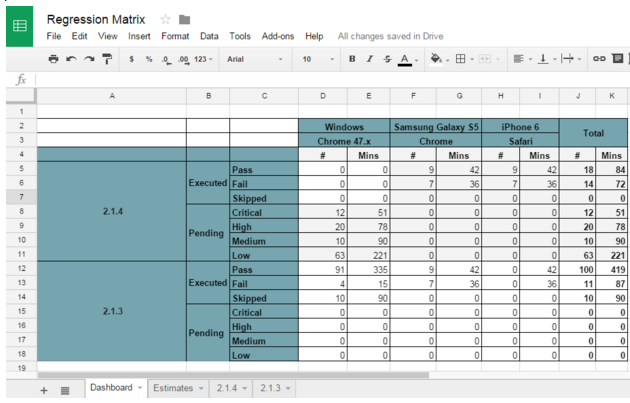Toggle Bold formatting
Viewport: 630px width, 403px height.
pos(352,59)
